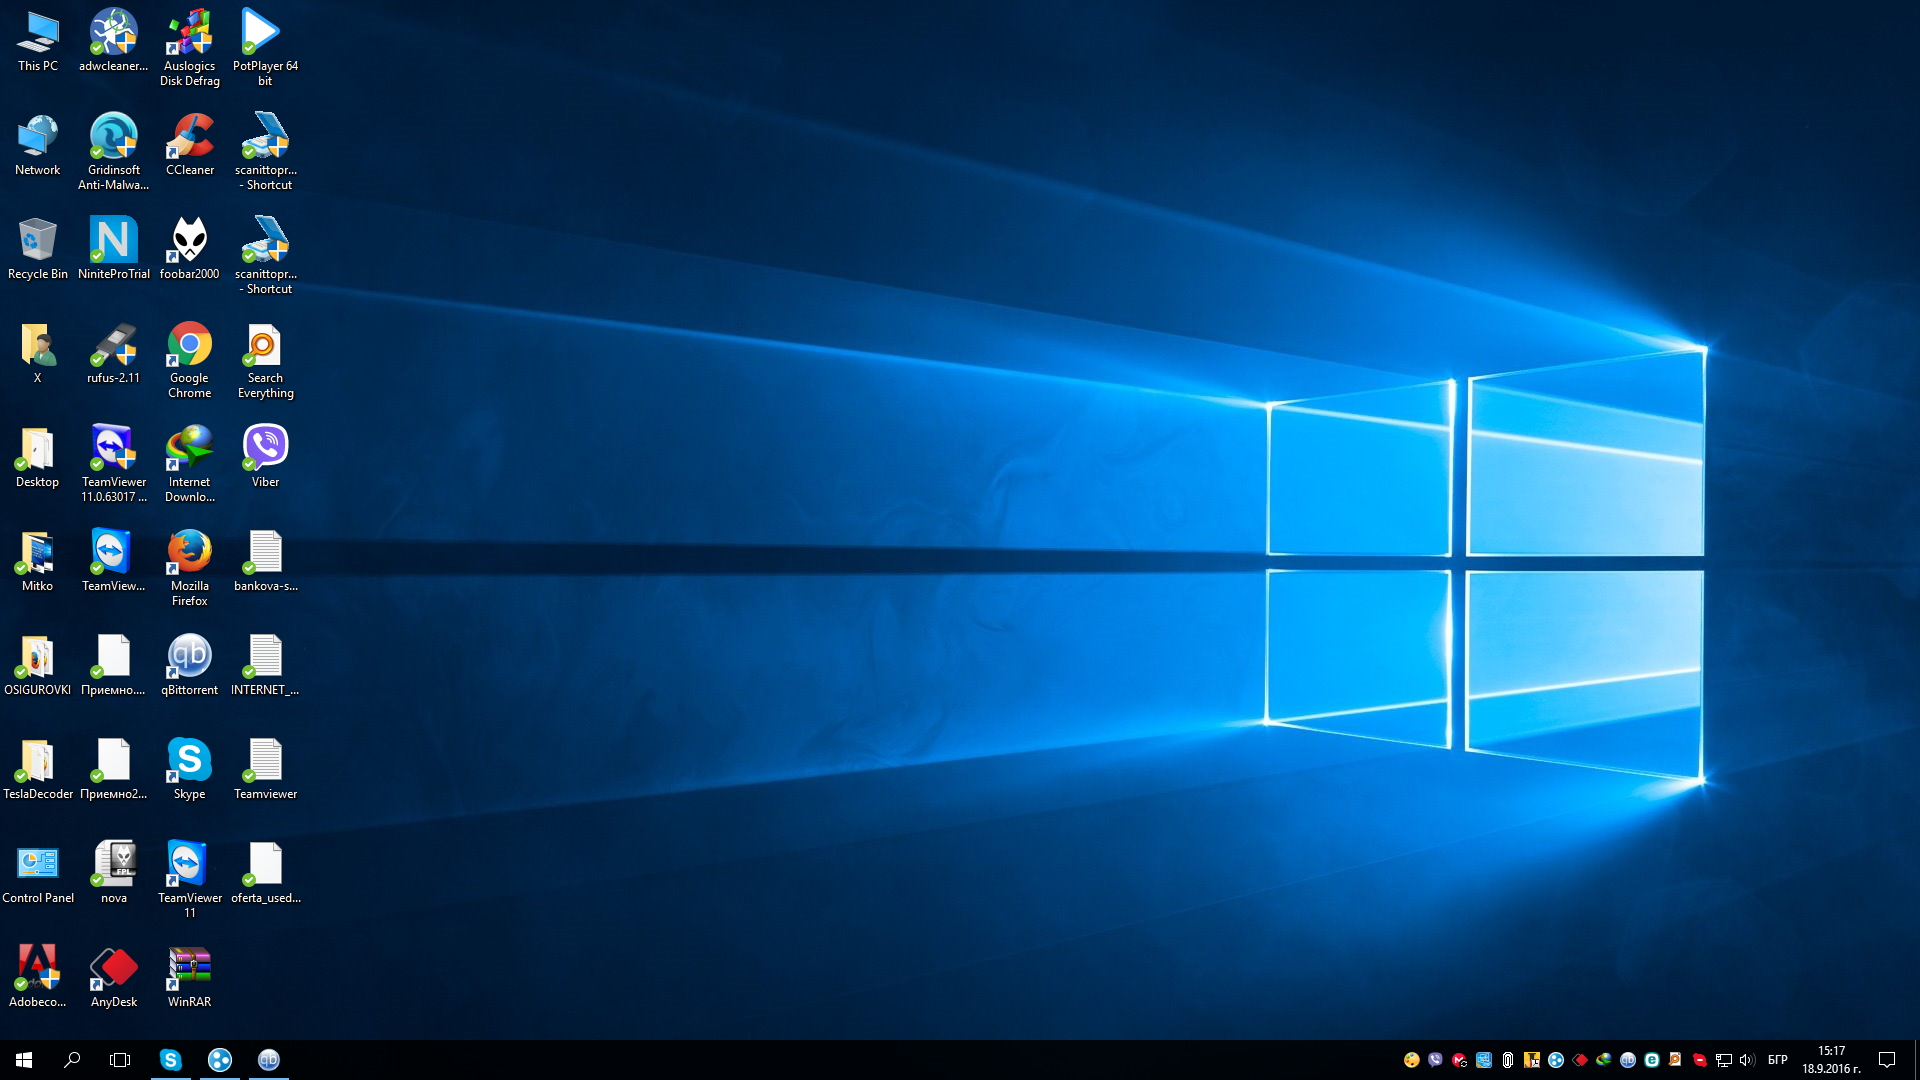Click Internet Download Manager tray icon
Screen dimensions: 1920x1080
(x=1604, y=1060)
